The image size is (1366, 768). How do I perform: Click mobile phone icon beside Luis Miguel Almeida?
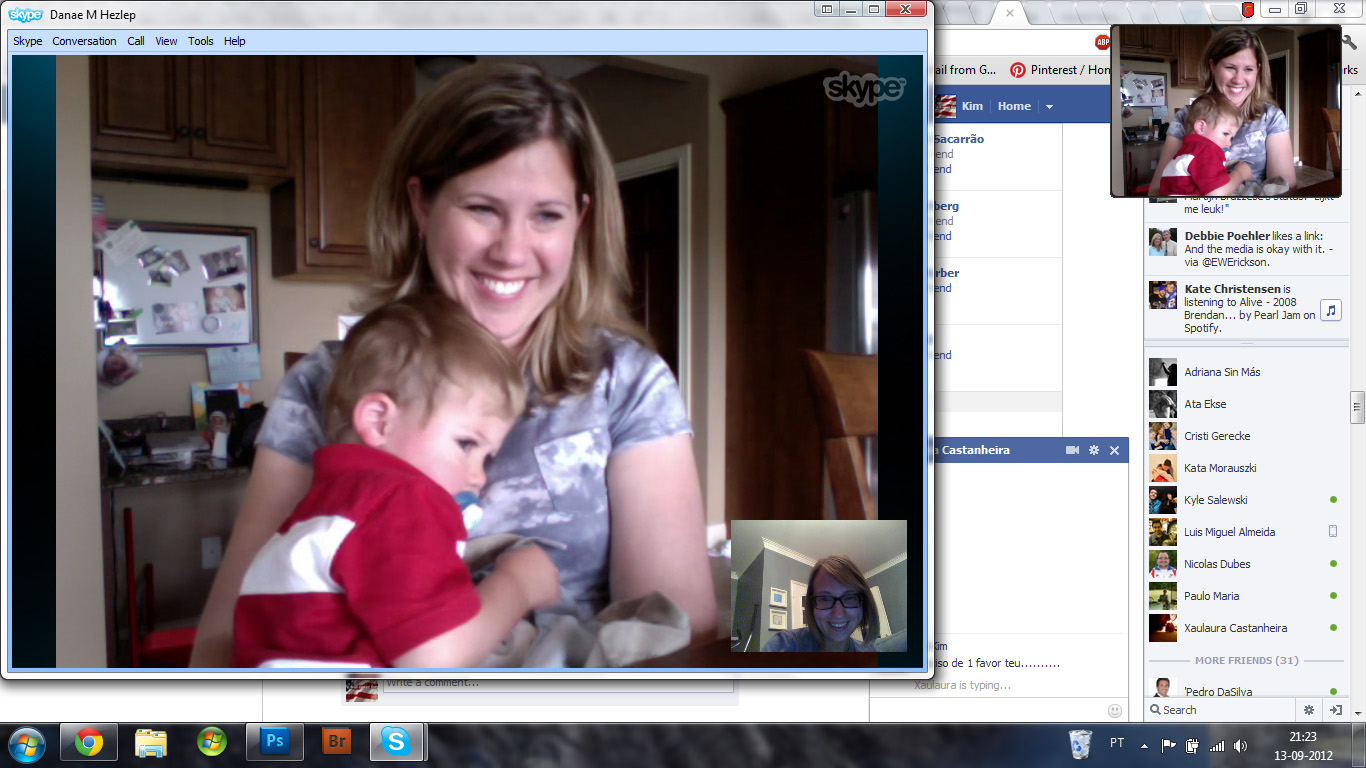click(x=1333, y=532)
